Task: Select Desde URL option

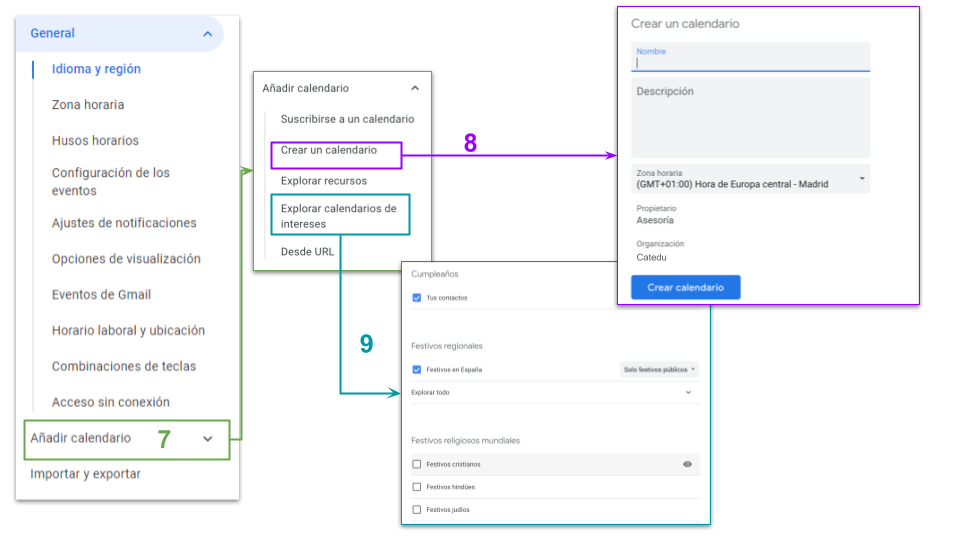Action: (307, 252)
